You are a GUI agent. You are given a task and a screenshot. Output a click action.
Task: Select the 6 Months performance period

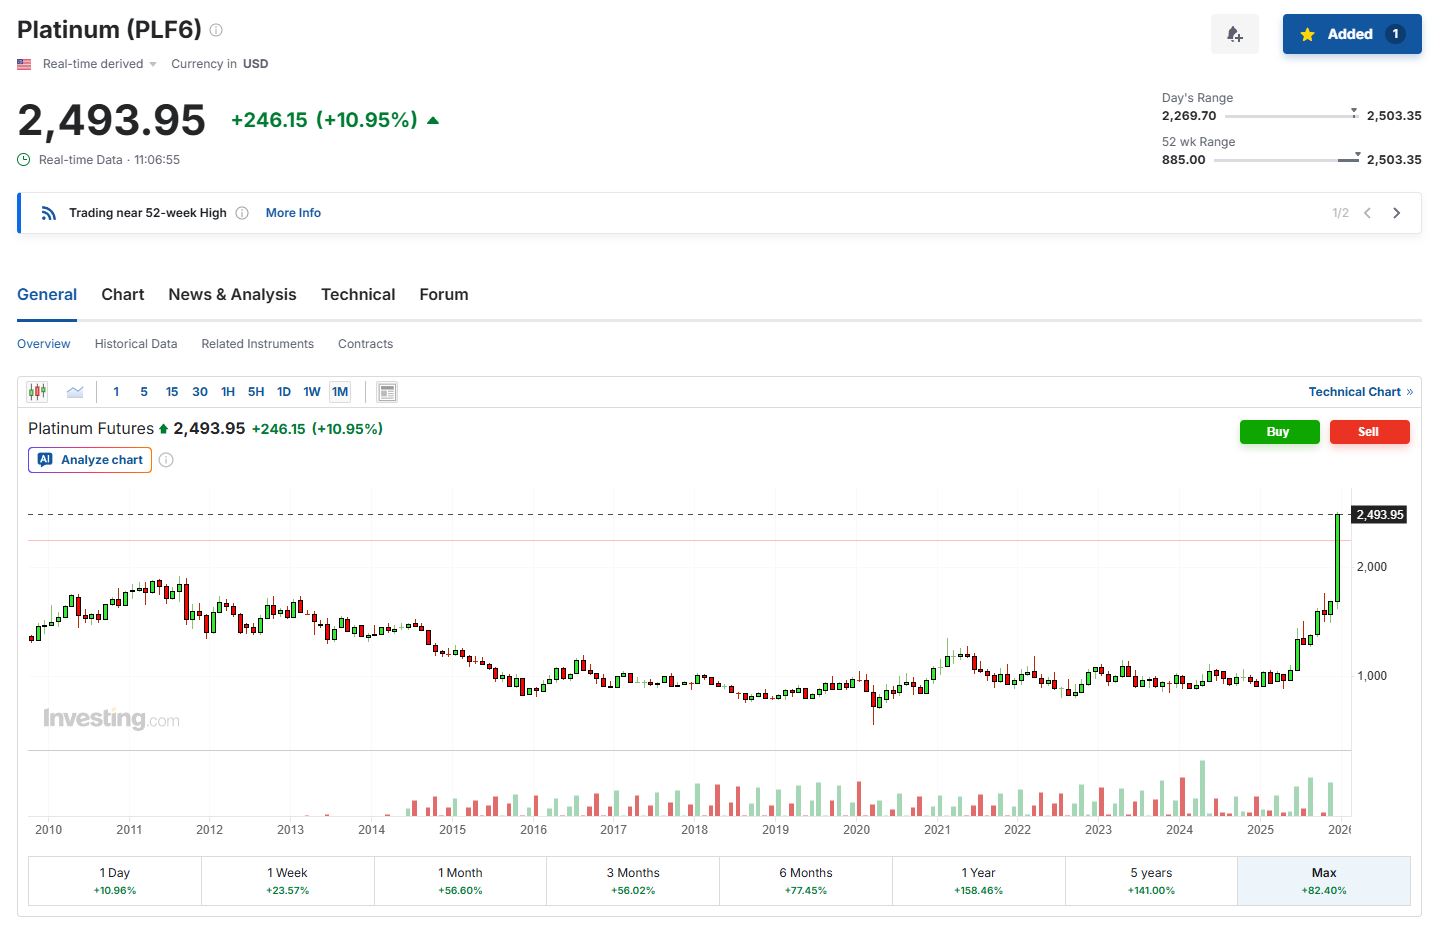(x=806, y=881)
